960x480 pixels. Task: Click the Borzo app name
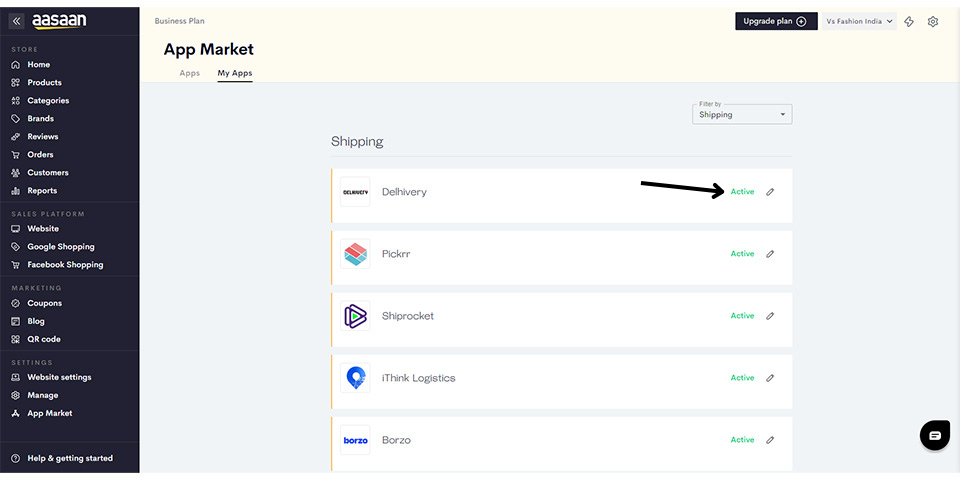(x=396, y=440)
